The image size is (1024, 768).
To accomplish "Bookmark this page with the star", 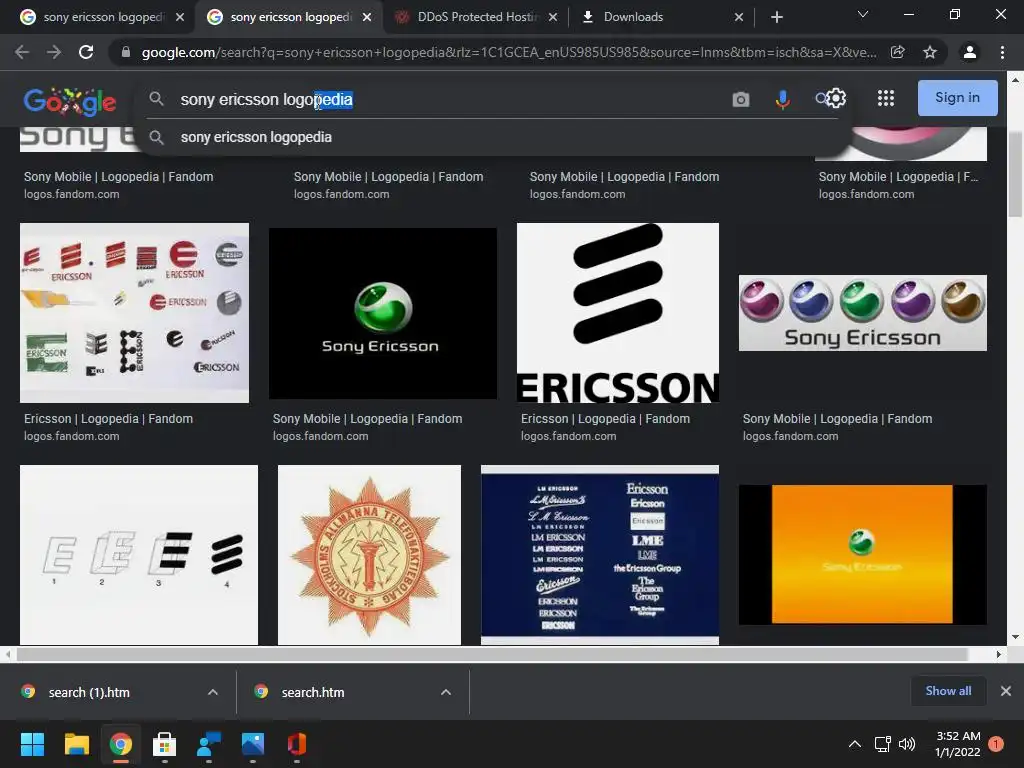I will [x=930, y=52].
